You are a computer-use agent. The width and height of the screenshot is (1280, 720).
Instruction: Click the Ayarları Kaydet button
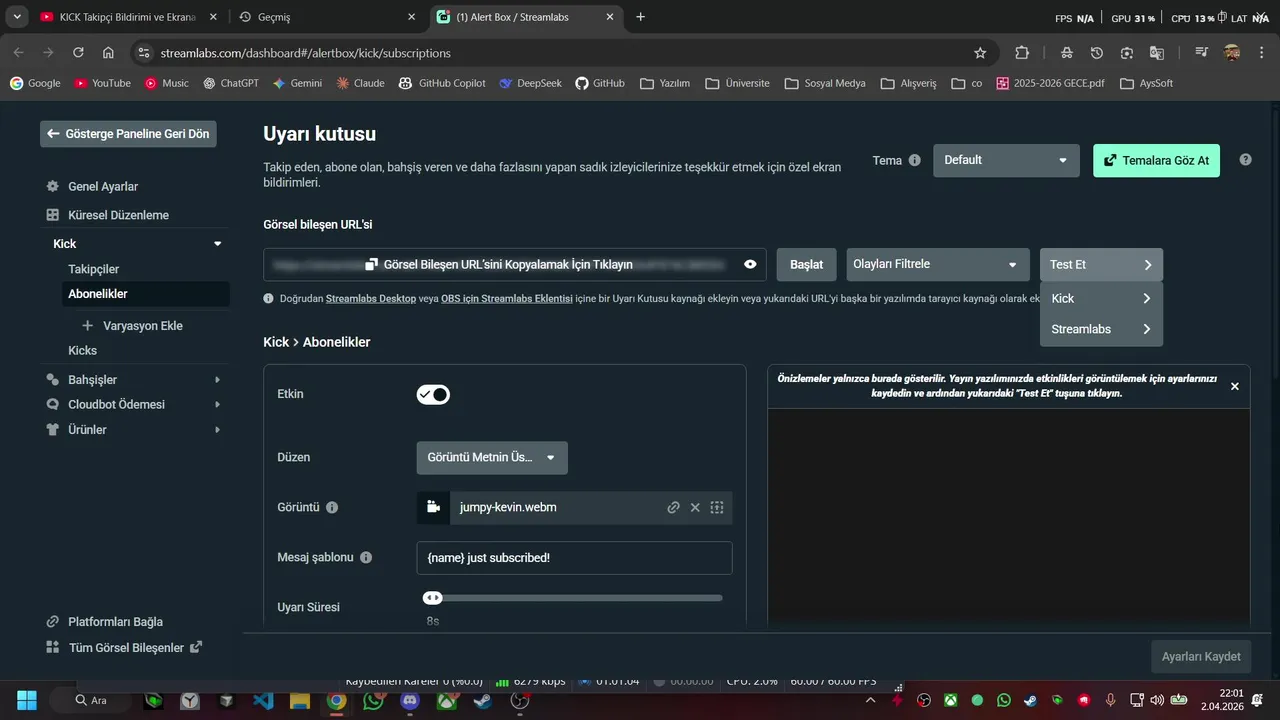pyautogui.click(x=1201, y=657)
